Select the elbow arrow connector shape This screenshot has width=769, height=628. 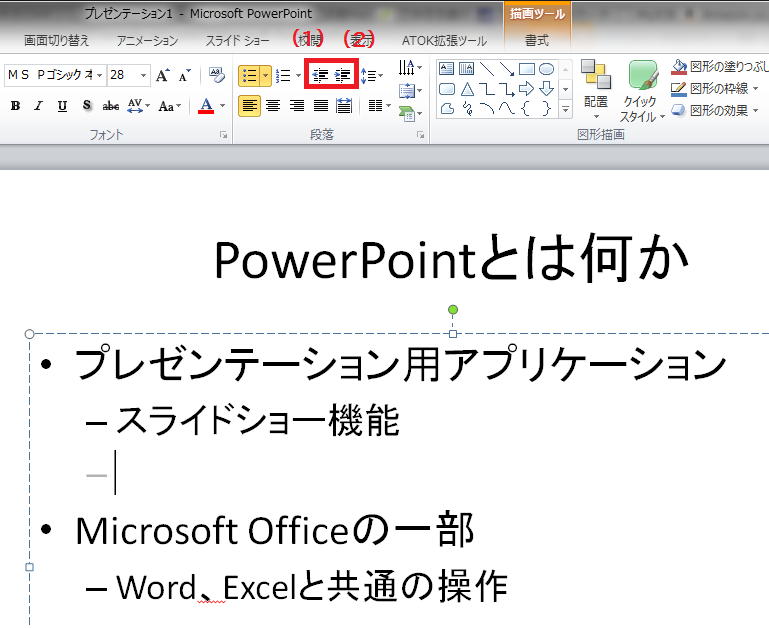click(507, 89)
